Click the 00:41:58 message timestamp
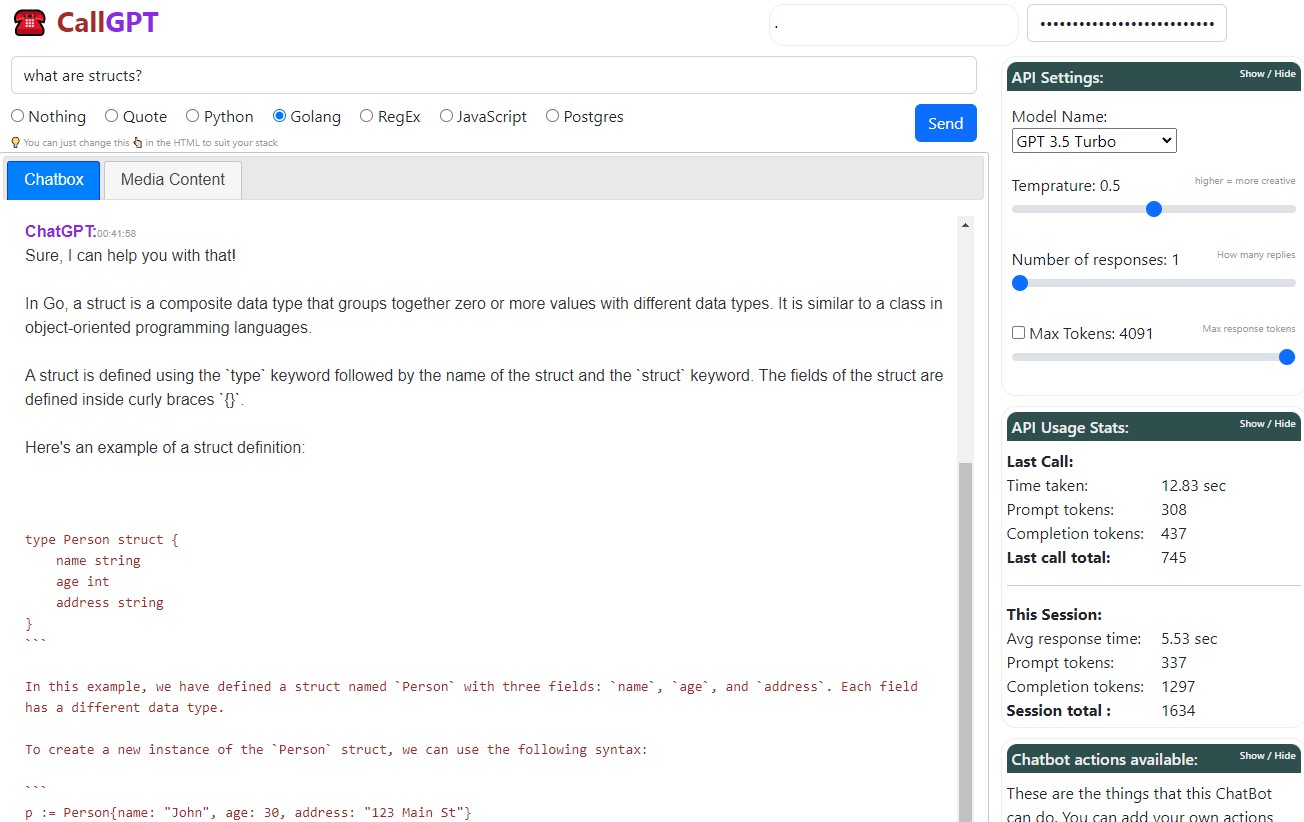The image size is (1304, 822). 116,234
